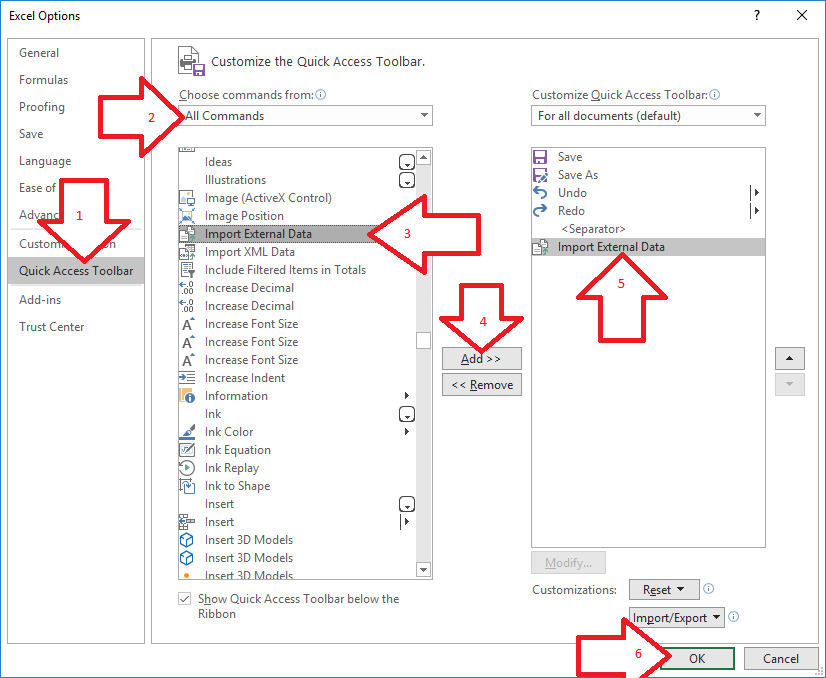Viewport: 826px width, 678px height.
Task: Expand the Illustrations group dropdown marker
Action: pyautogui.click(x=407, y=180)
